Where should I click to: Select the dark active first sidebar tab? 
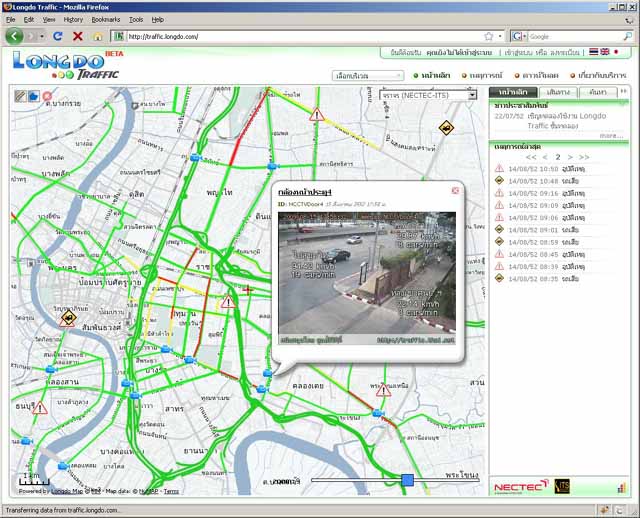513,92
